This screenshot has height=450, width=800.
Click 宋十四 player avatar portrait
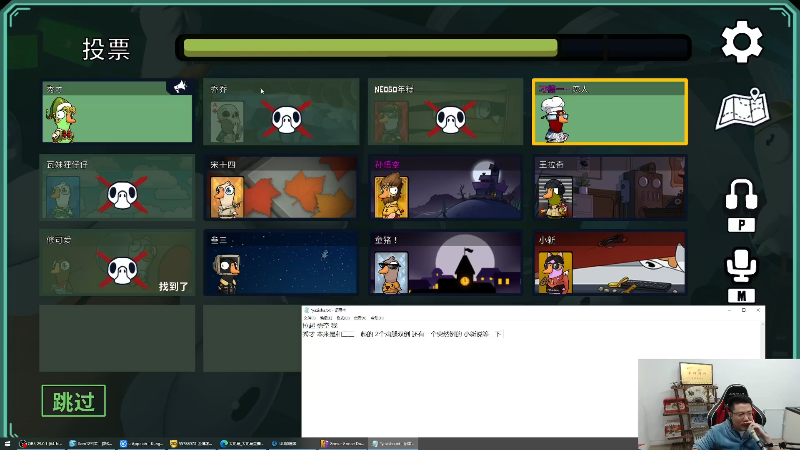tap(227, 197)
